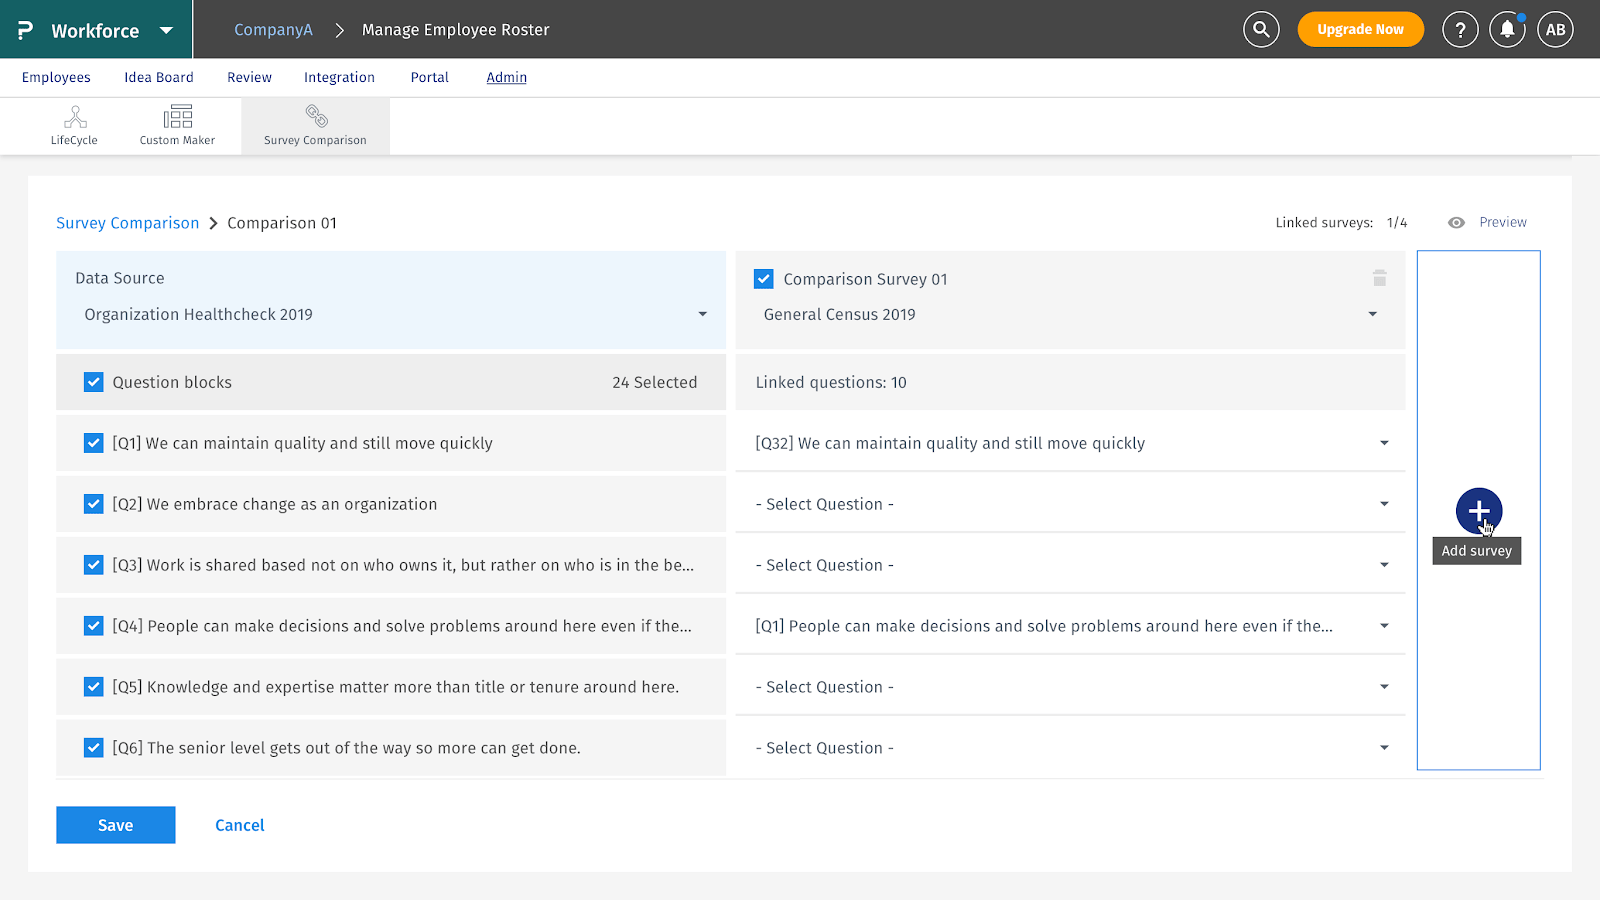Open the search icon in header
Screen dimensions: 1600x900
1261,30
